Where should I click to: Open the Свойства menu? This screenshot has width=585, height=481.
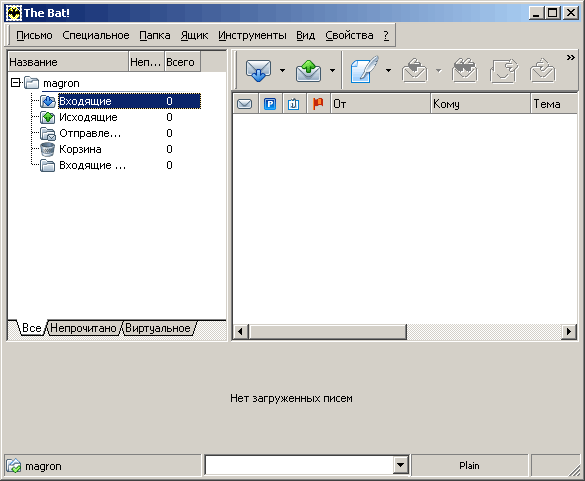349,35
